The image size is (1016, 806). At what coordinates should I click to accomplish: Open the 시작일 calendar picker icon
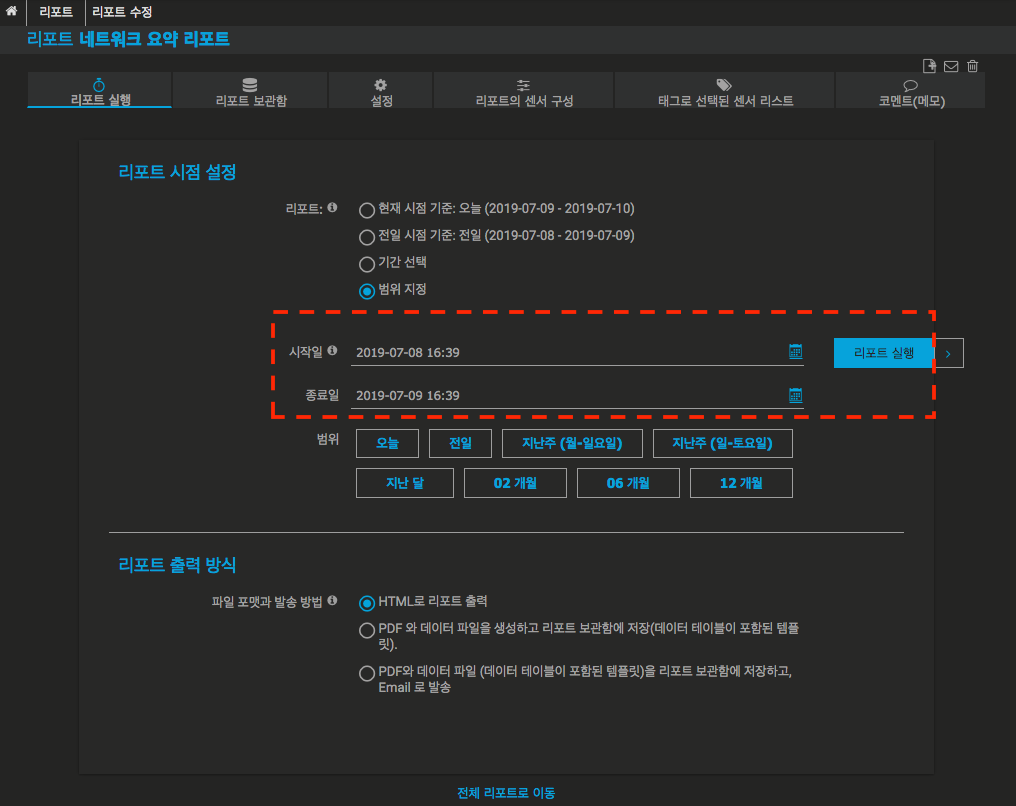pyautogui.click(x=795, y=352)
